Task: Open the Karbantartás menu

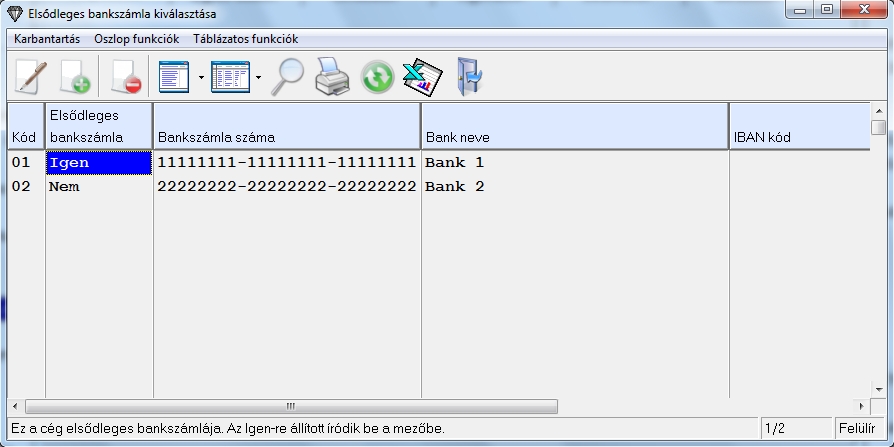Action: coord(47,39)
